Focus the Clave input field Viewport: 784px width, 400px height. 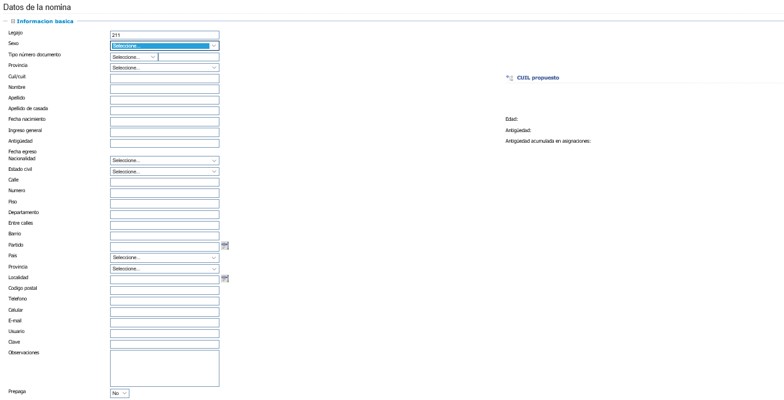click(164, 344)
